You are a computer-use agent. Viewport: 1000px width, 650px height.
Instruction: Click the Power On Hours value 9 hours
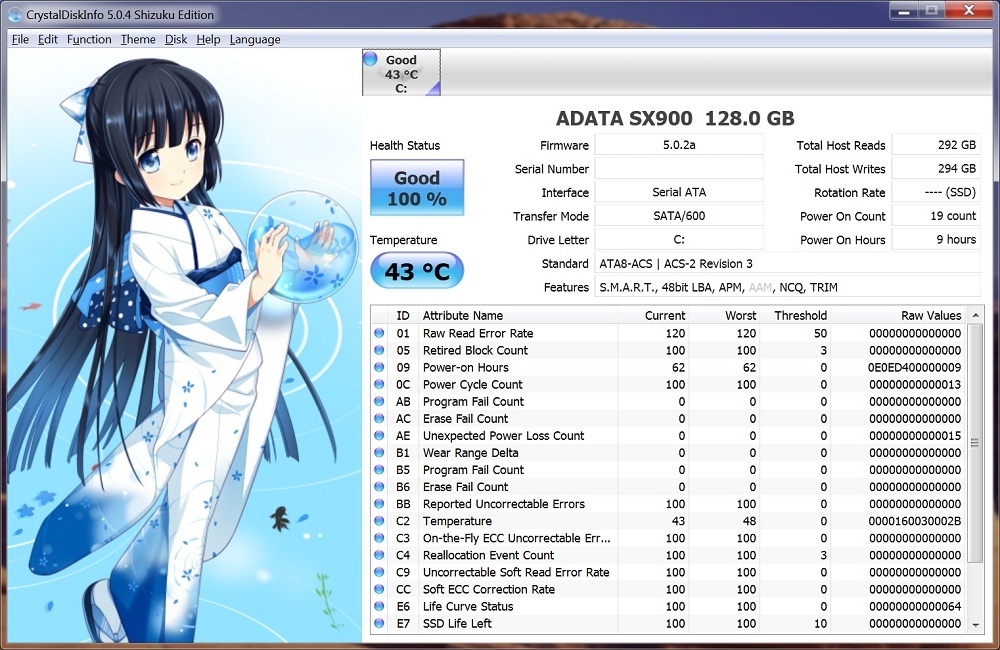tap(936, 239)
